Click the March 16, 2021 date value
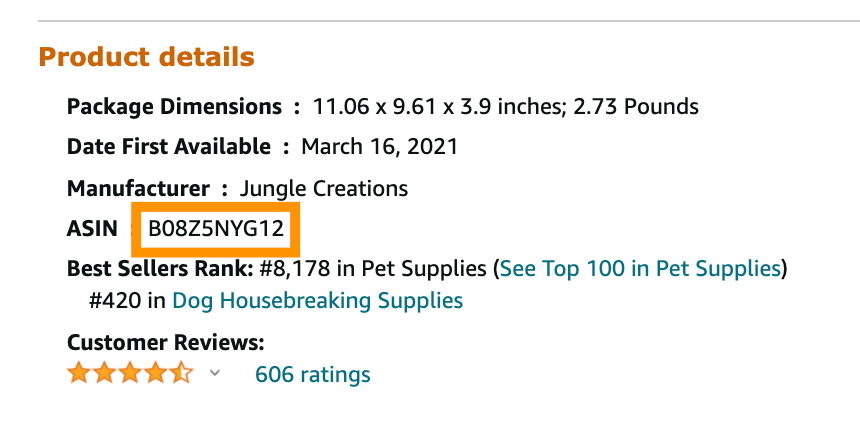The image size is (860, 448). [380, 147]
